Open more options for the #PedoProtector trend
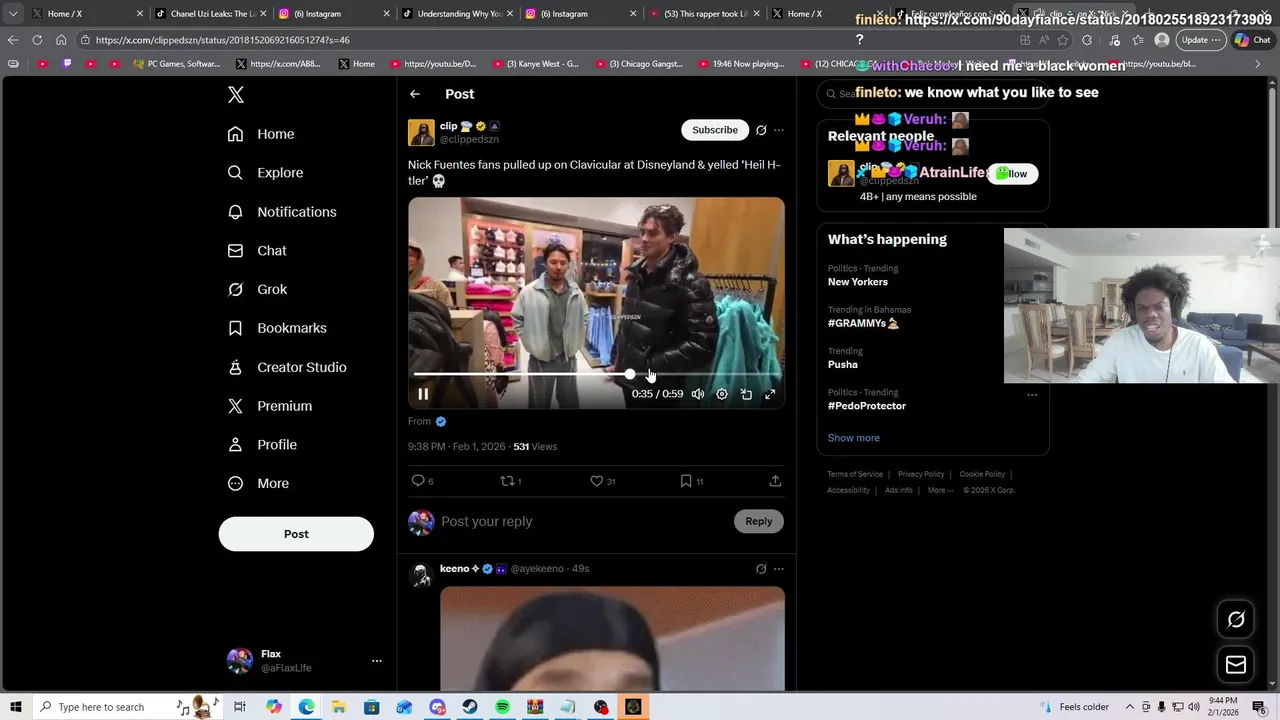This screenshot has width=1280, height=720. 1032,394
